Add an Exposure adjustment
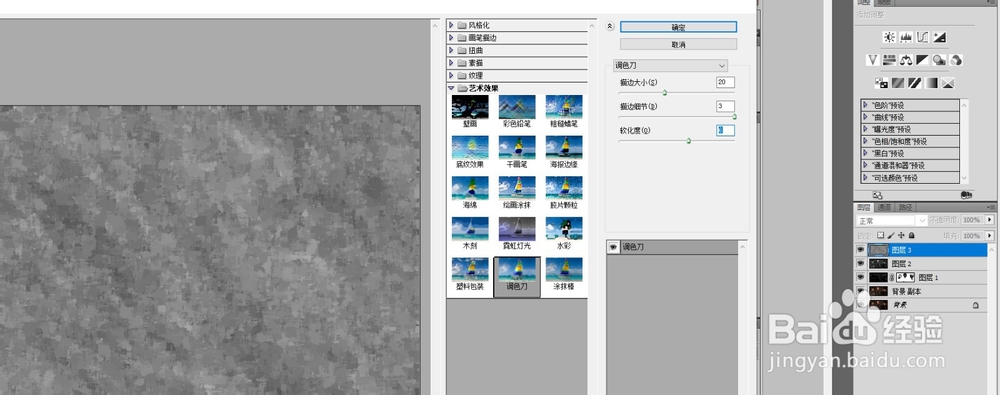This screenshot has height=395, width=1000. pos(940,38)
